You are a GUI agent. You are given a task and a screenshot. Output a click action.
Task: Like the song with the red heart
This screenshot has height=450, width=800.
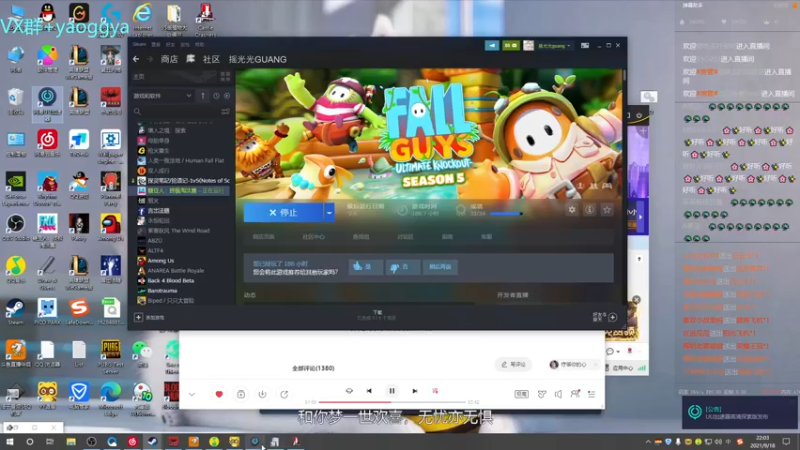pyautogui.click(x=219, y=394)
